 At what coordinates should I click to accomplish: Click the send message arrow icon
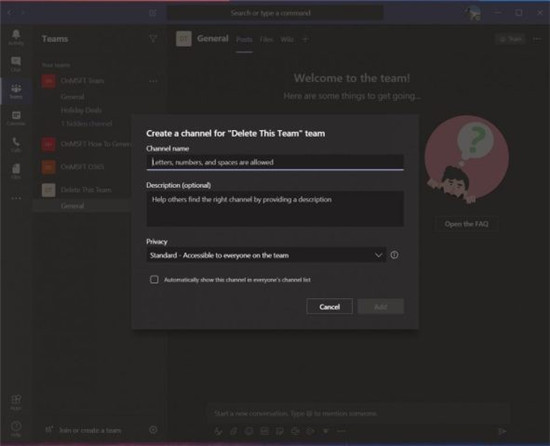(x=502, y=431)
